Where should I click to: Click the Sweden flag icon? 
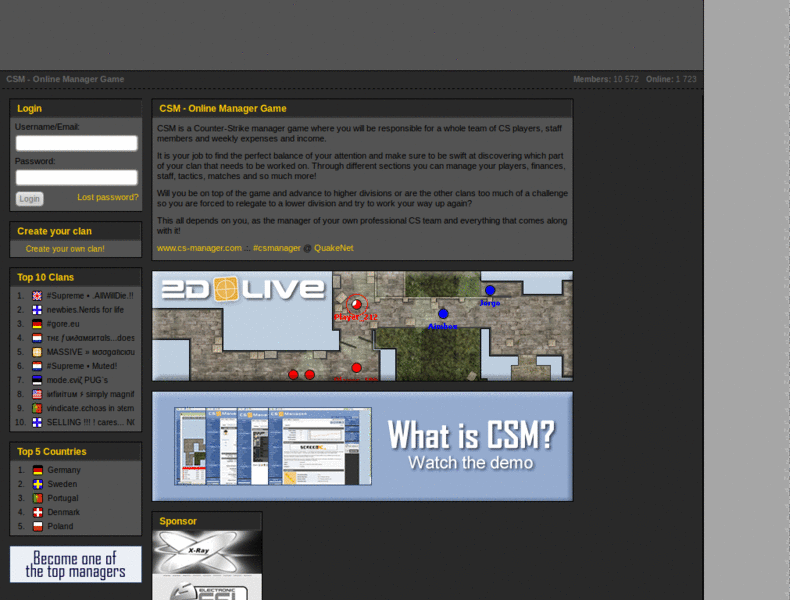[38, 484]
